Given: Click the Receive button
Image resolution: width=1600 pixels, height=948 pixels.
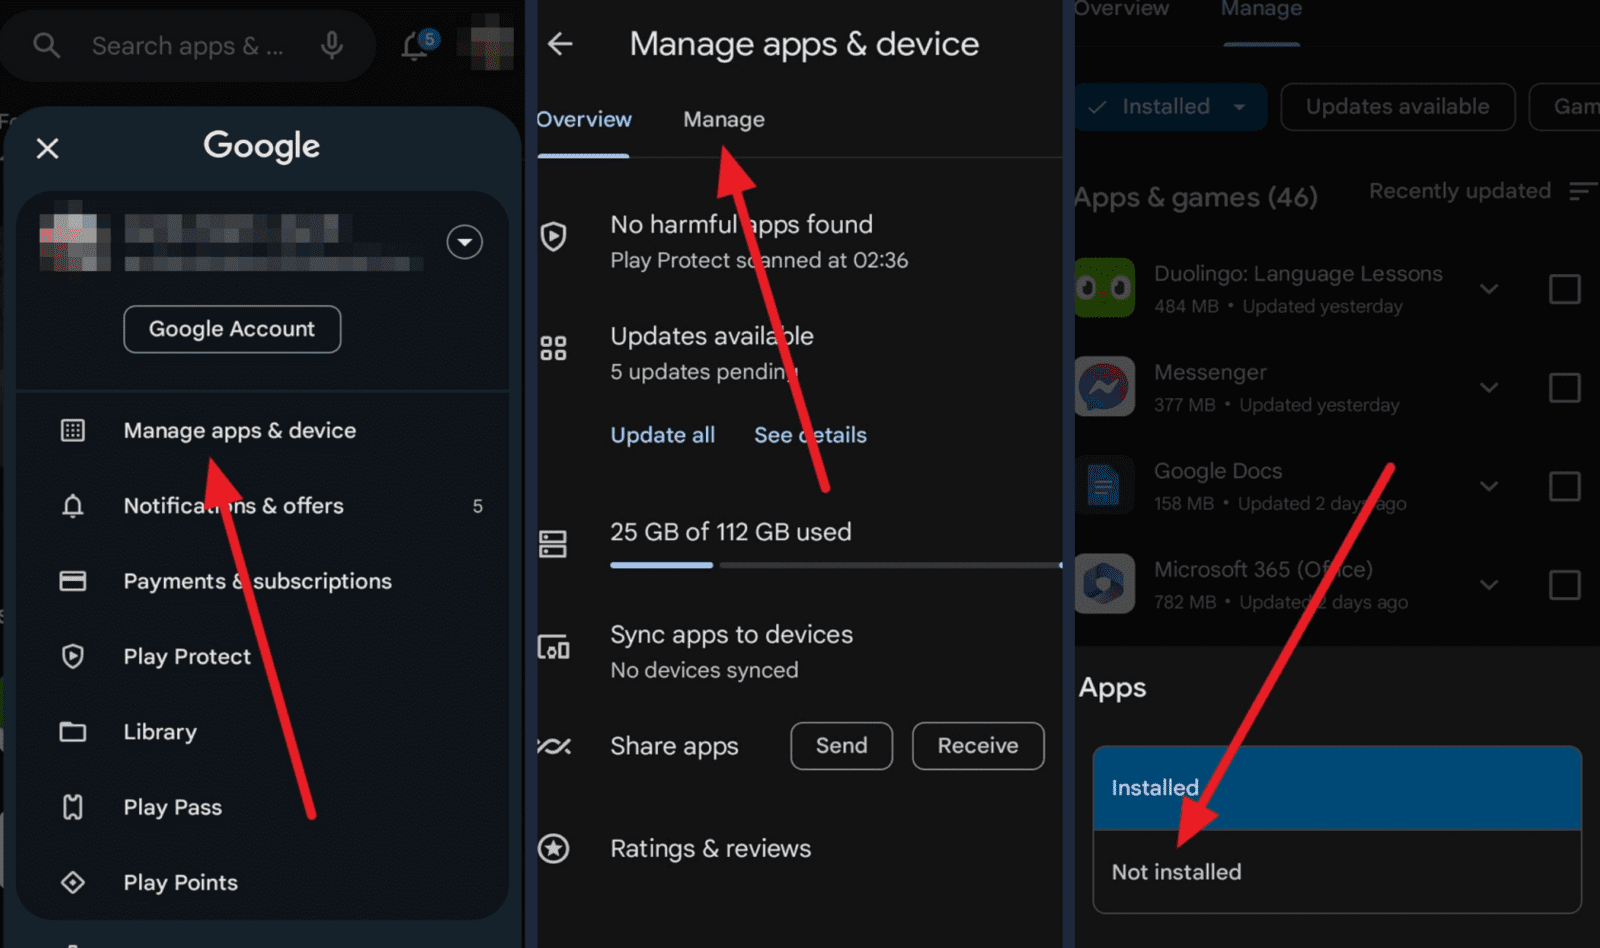Looking at the screenshot, I should pos(978,746).
